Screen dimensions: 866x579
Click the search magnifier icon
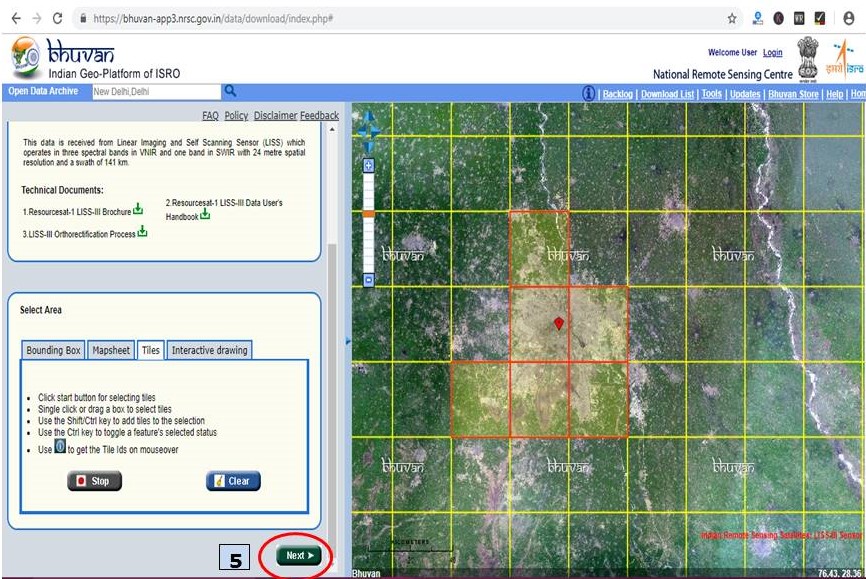(x=230, y=91)
